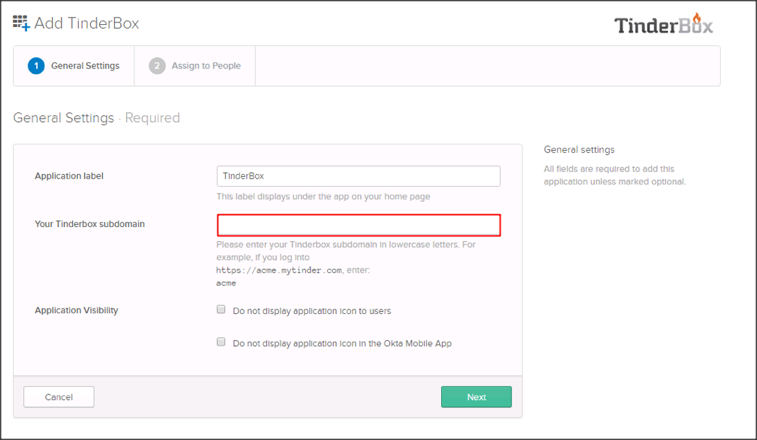Enable 'Do not display application icon to users'
Screen dimensions: 757x440
click(x=222, y=310)
